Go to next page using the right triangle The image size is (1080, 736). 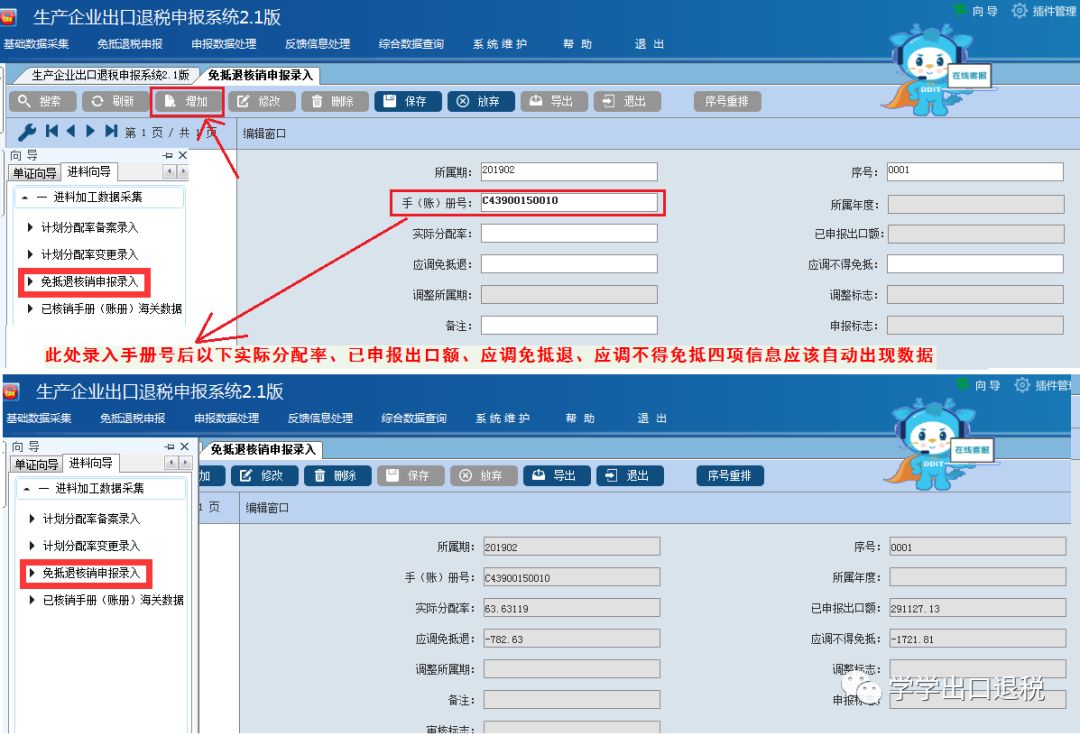click(90, 131)
